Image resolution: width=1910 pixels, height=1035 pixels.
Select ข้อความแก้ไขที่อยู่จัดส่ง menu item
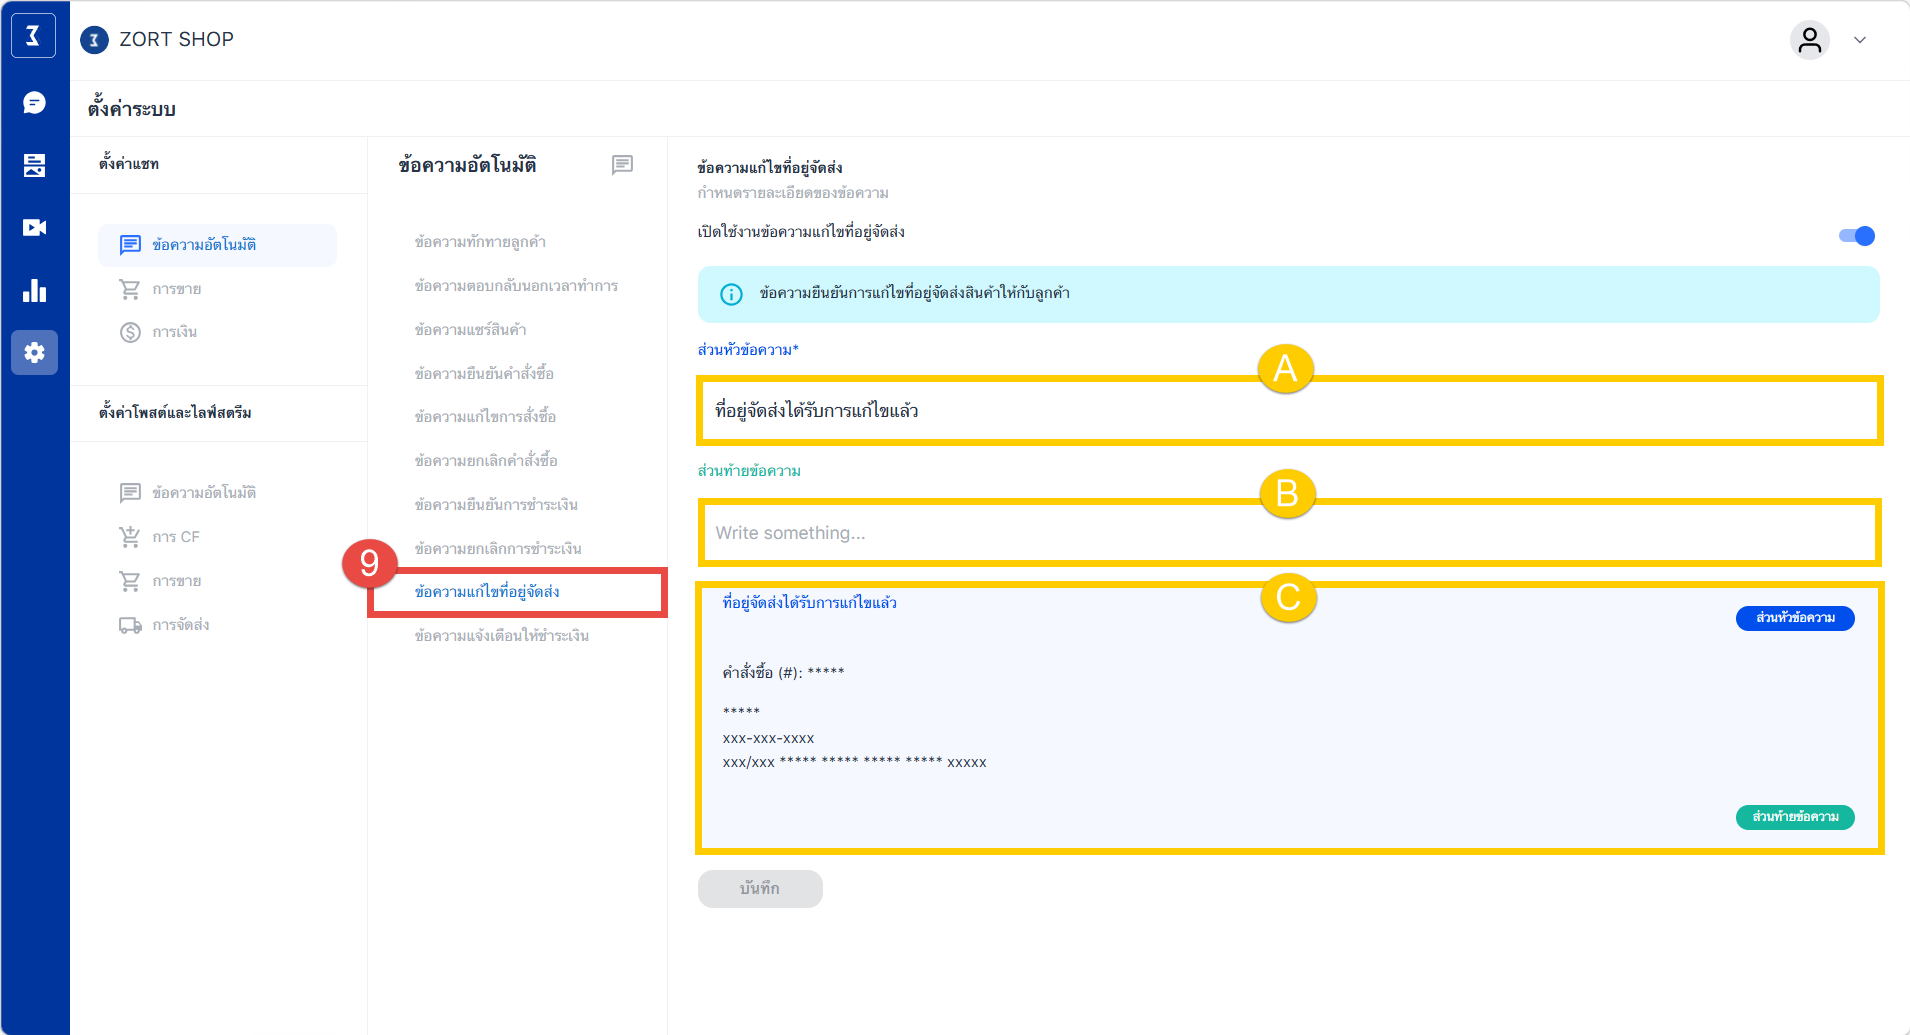(487, 592)
